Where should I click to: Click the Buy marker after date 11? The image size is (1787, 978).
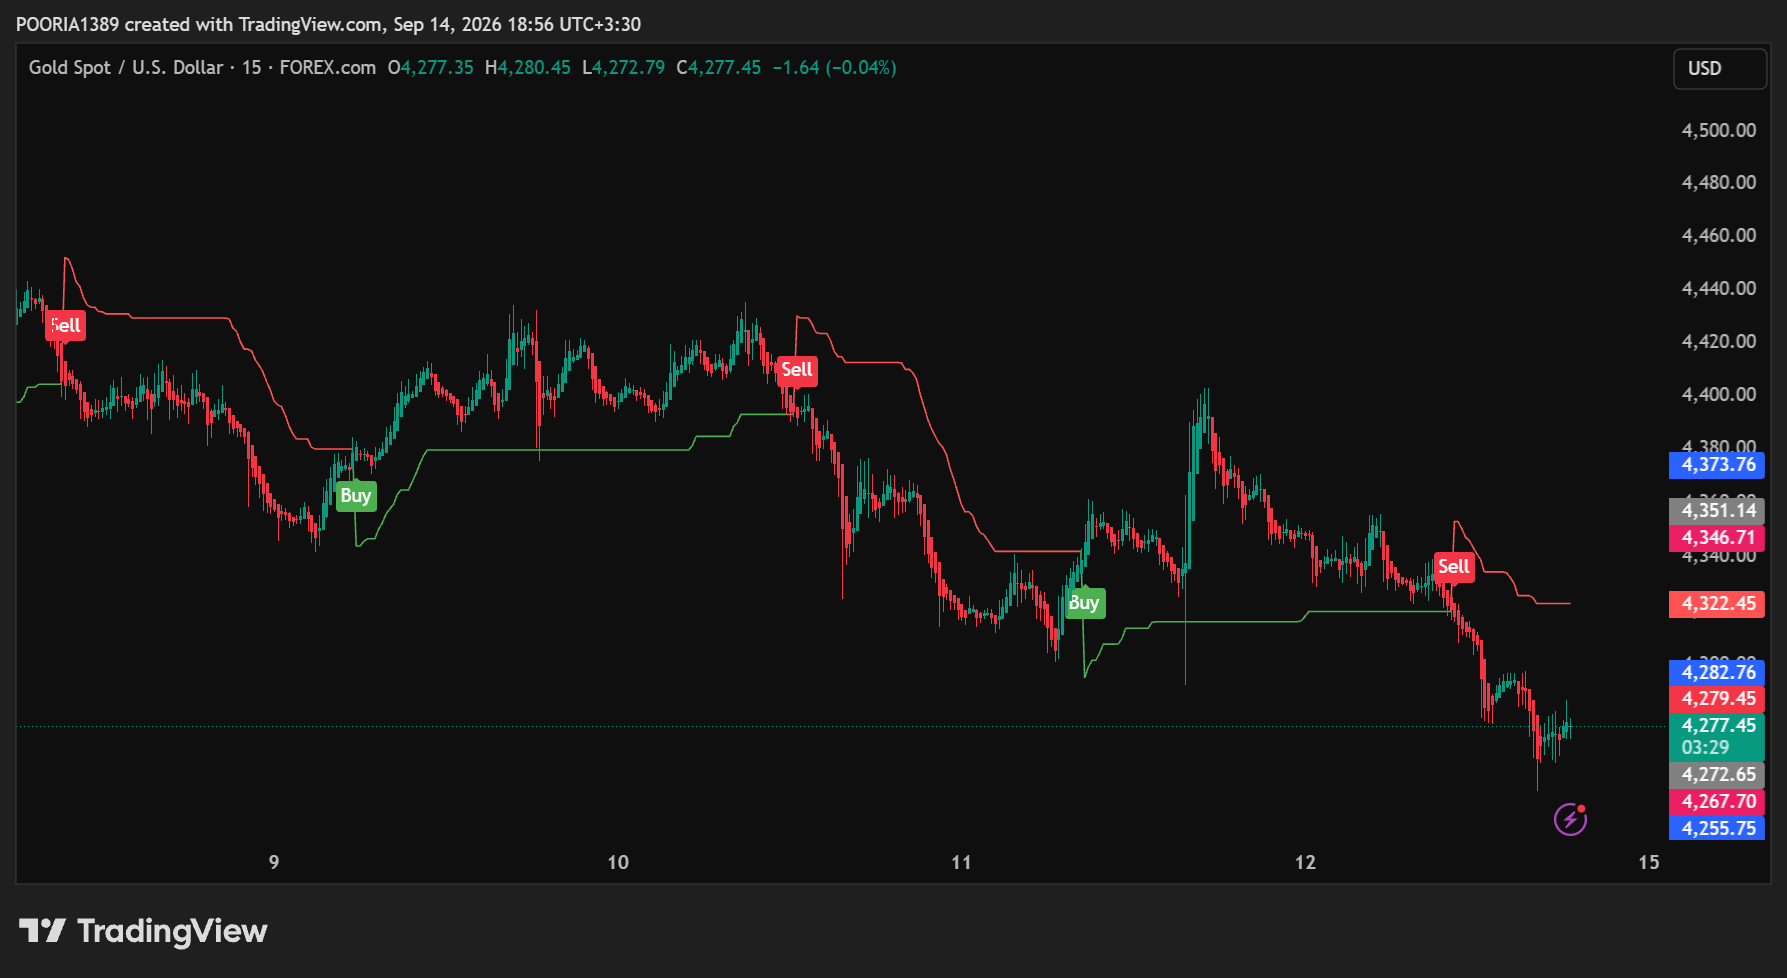pos(1084,603)
